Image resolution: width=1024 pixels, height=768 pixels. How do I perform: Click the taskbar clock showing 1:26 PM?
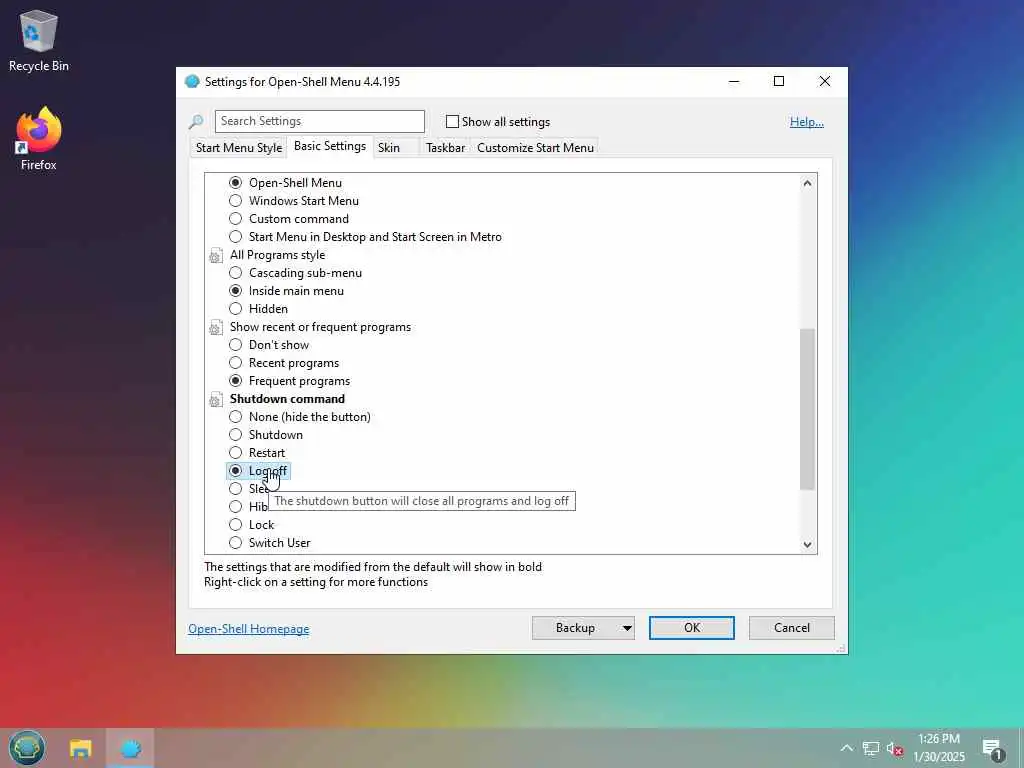click(x=938, y=748)
